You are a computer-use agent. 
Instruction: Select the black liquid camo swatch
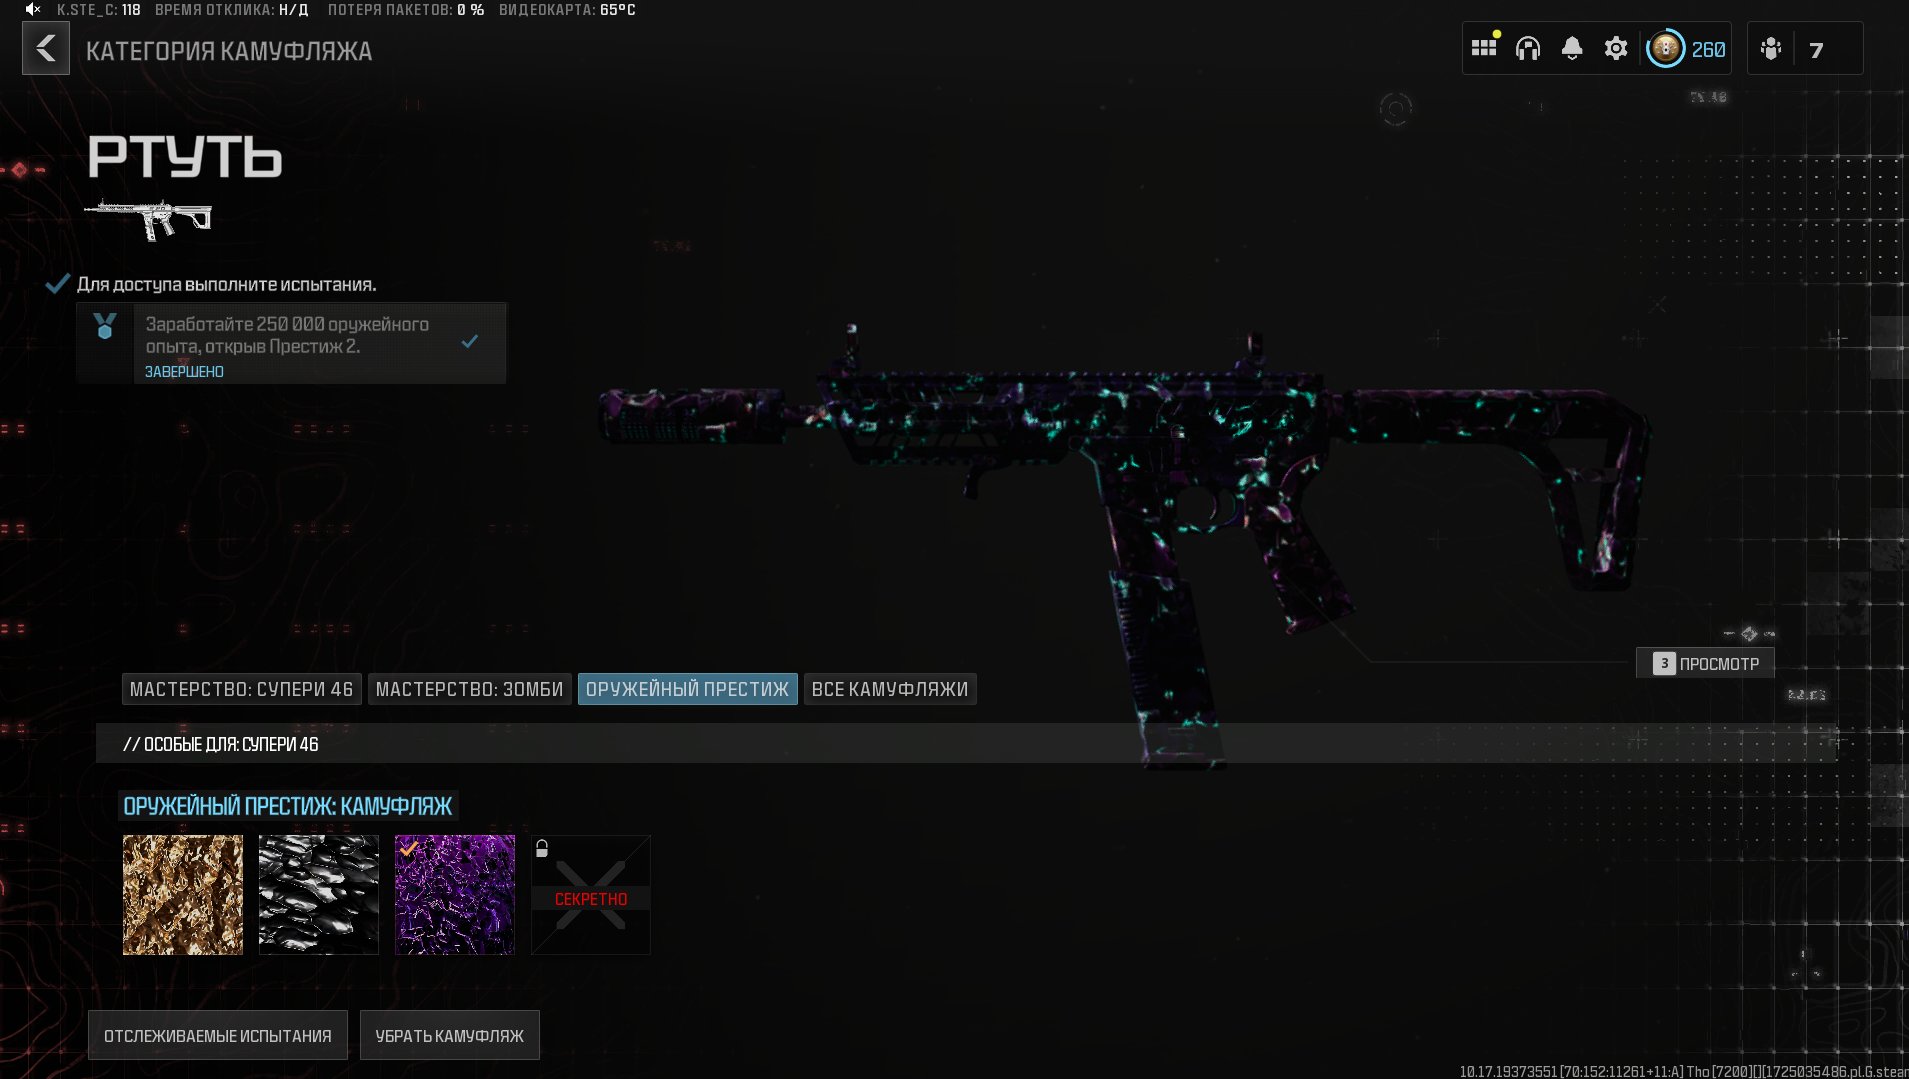click(319, 895)
